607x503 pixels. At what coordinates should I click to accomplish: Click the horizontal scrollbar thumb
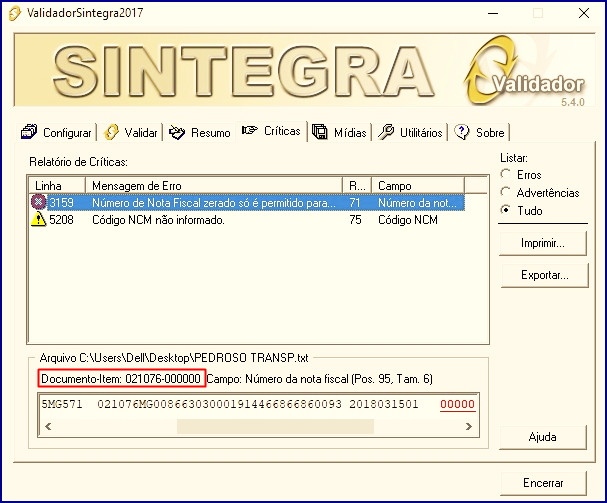(x=275, y=426)
